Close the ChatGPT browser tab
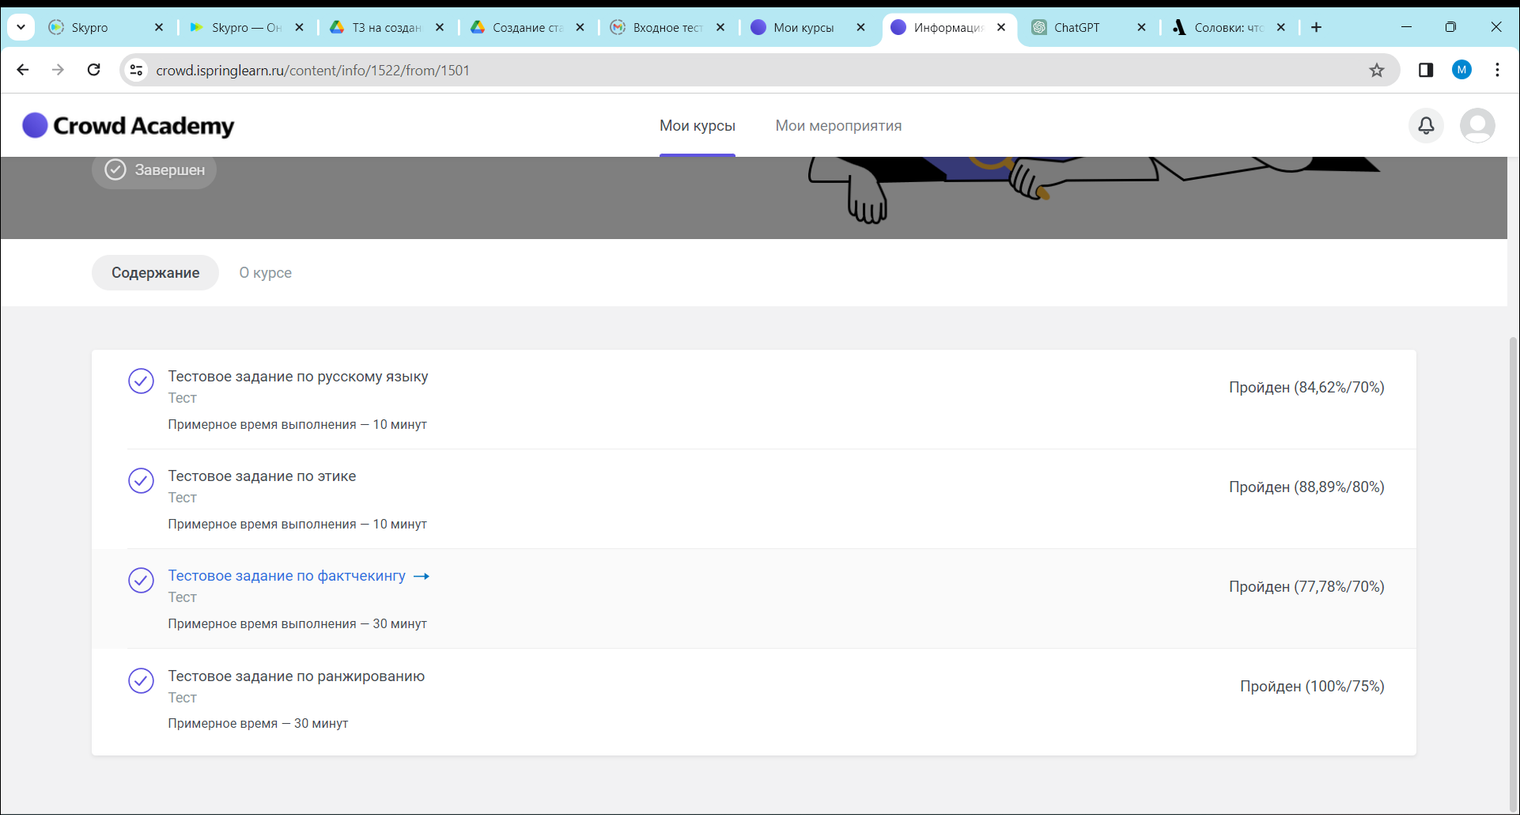 click(1141, 28)
